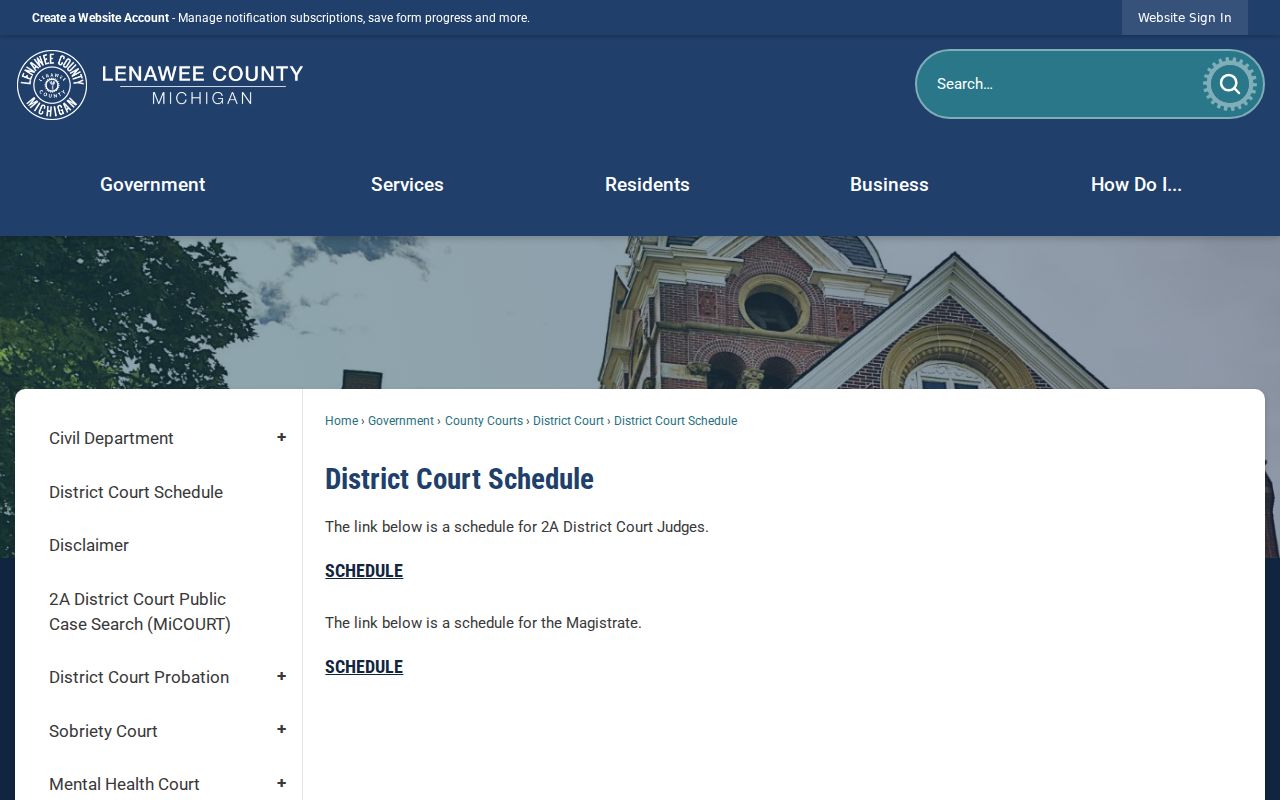Click the Magistrate schedule description text
Image resolution: width=1280 pixels, height=800 pixels.
pyautogui.click(x=483, y=623)
